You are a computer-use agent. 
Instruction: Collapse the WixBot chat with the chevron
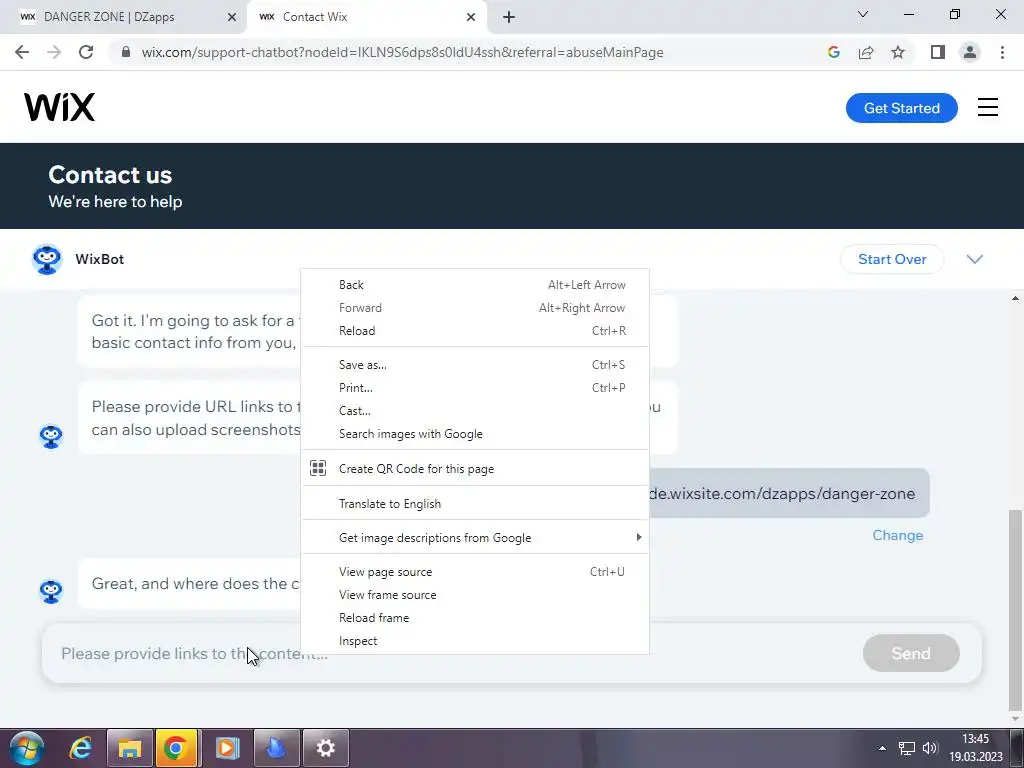tap(974, 259)
